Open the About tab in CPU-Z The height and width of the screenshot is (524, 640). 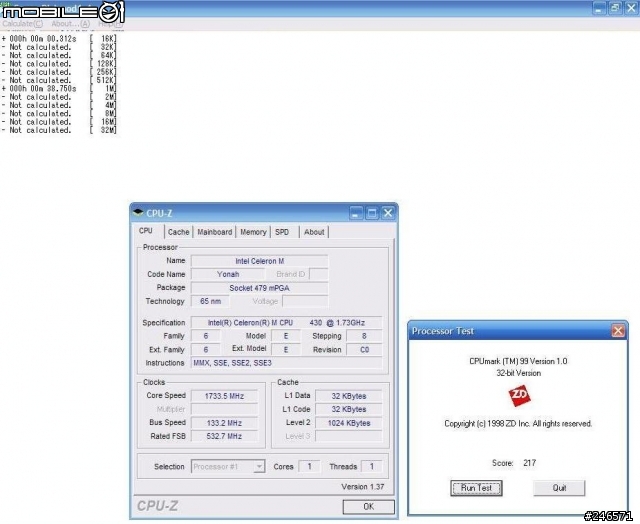pos(314,232)
